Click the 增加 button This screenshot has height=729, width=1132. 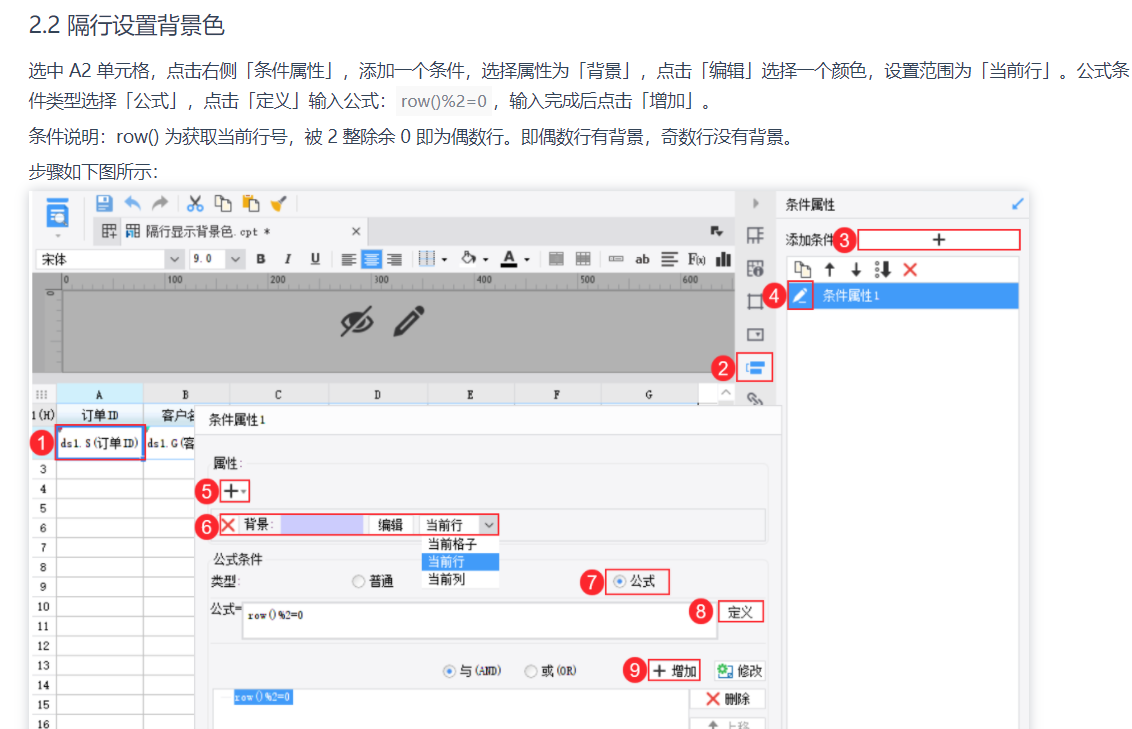click(x=674, y=671)
